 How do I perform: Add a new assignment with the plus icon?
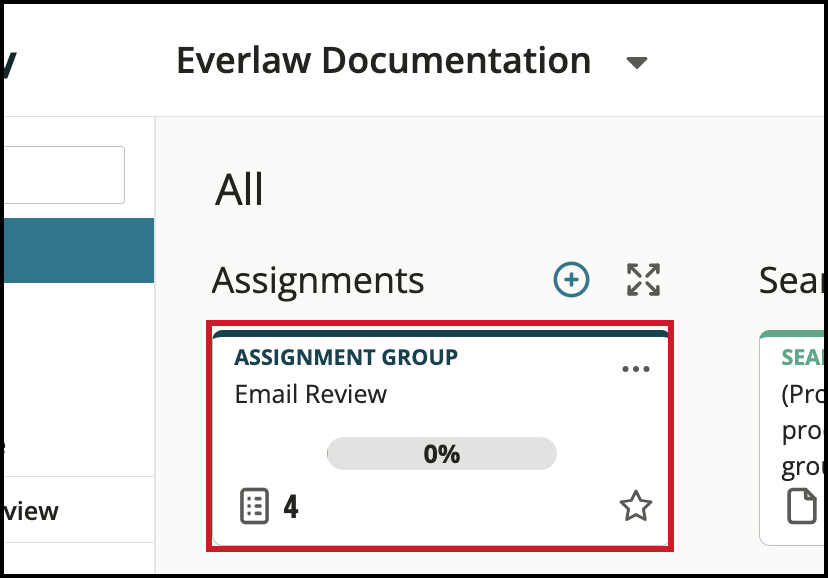[x=571, y=279]
